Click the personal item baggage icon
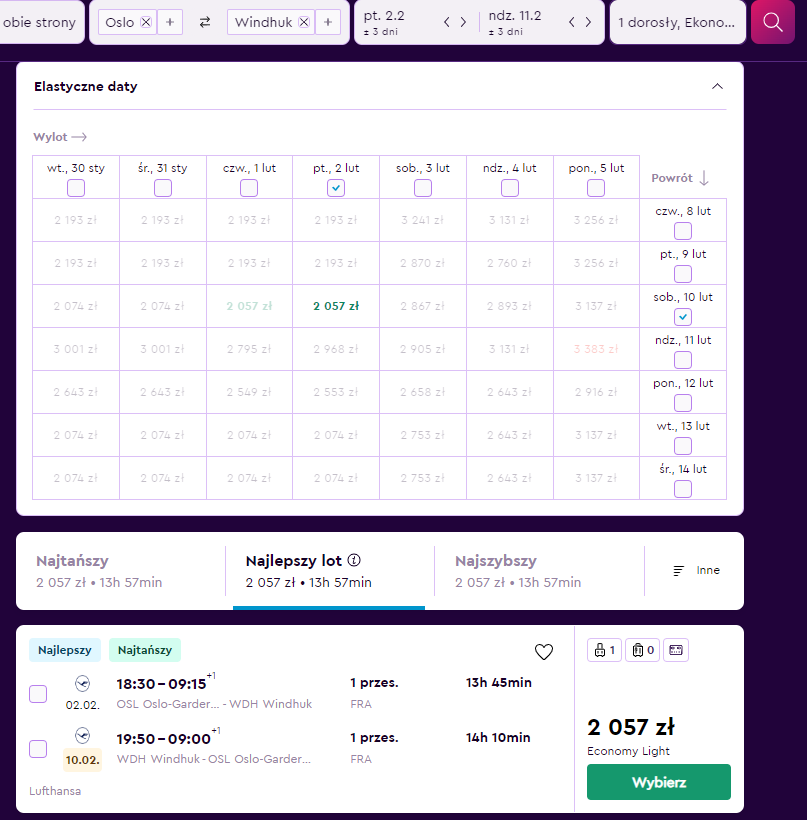The image size is (807, 820). (605, 650)
